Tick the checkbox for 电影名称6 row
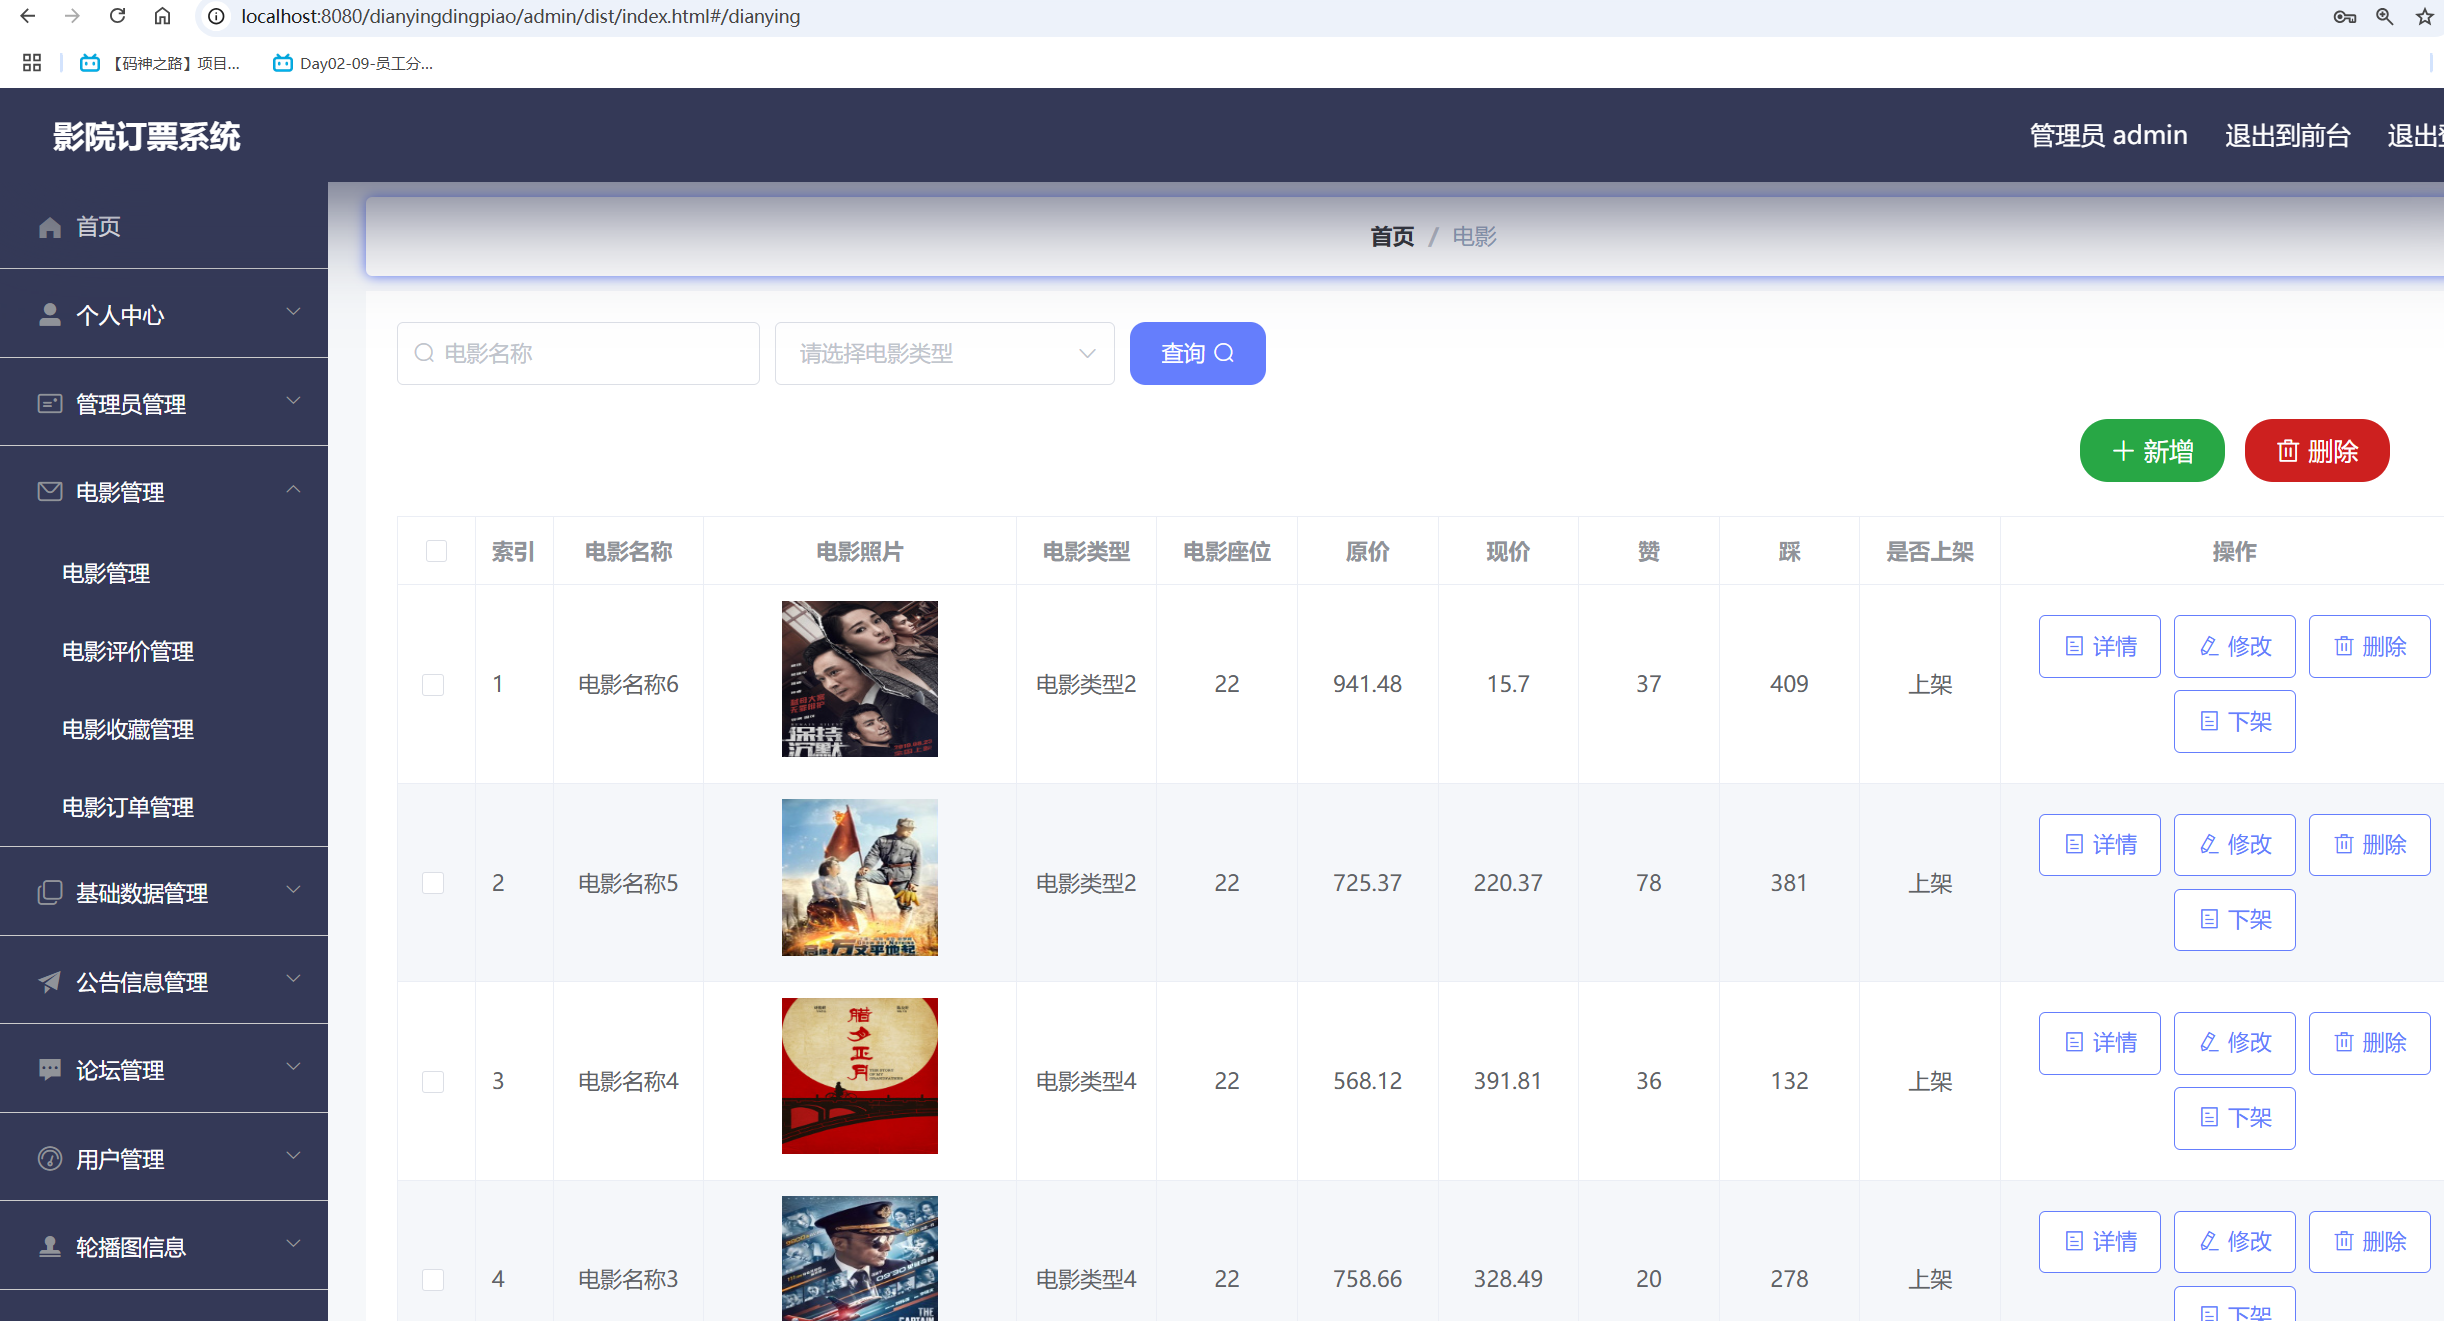 point(433,685)
